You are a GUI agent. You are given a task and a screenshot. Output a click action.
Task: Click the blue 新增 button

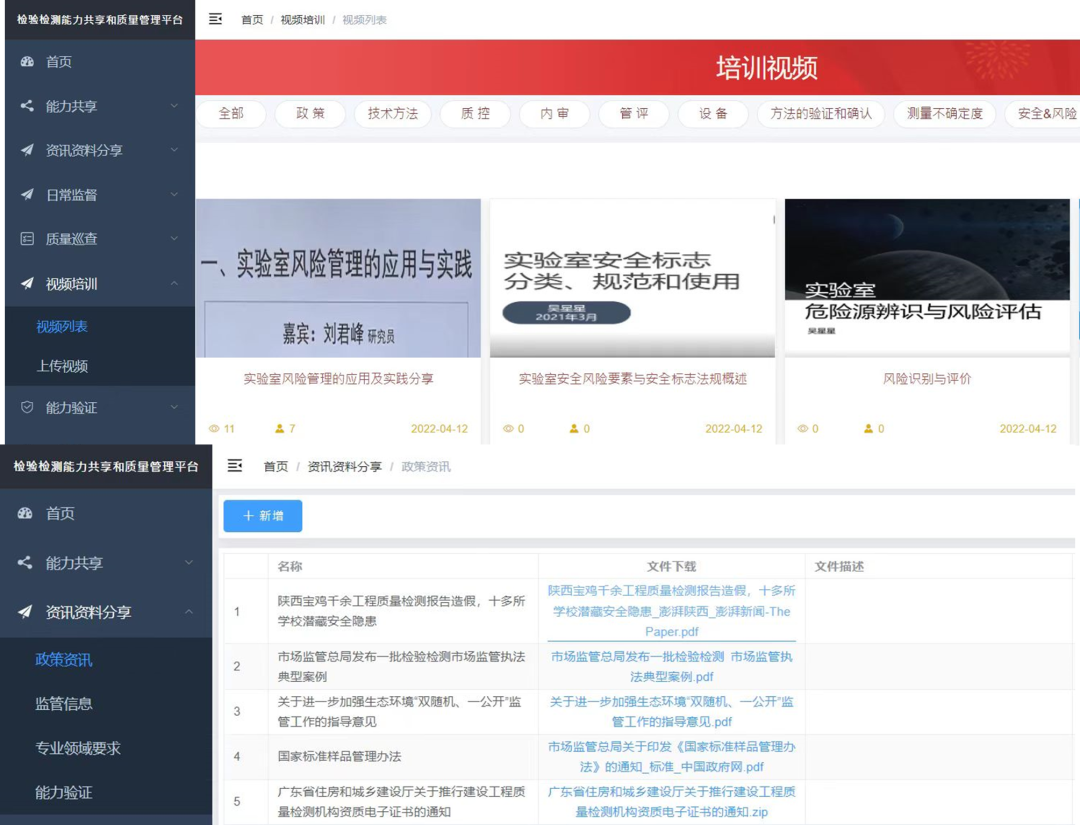coord(262,516)
